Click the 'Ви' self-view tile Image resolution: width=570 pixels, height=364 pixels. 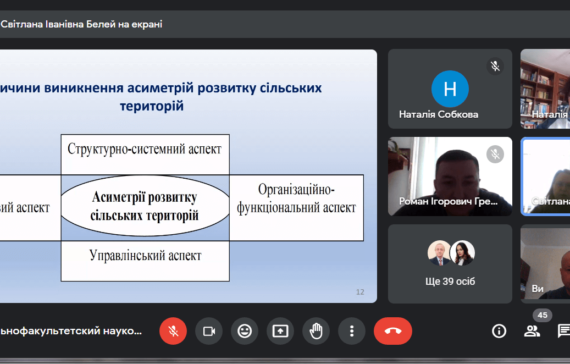point(545,264)
